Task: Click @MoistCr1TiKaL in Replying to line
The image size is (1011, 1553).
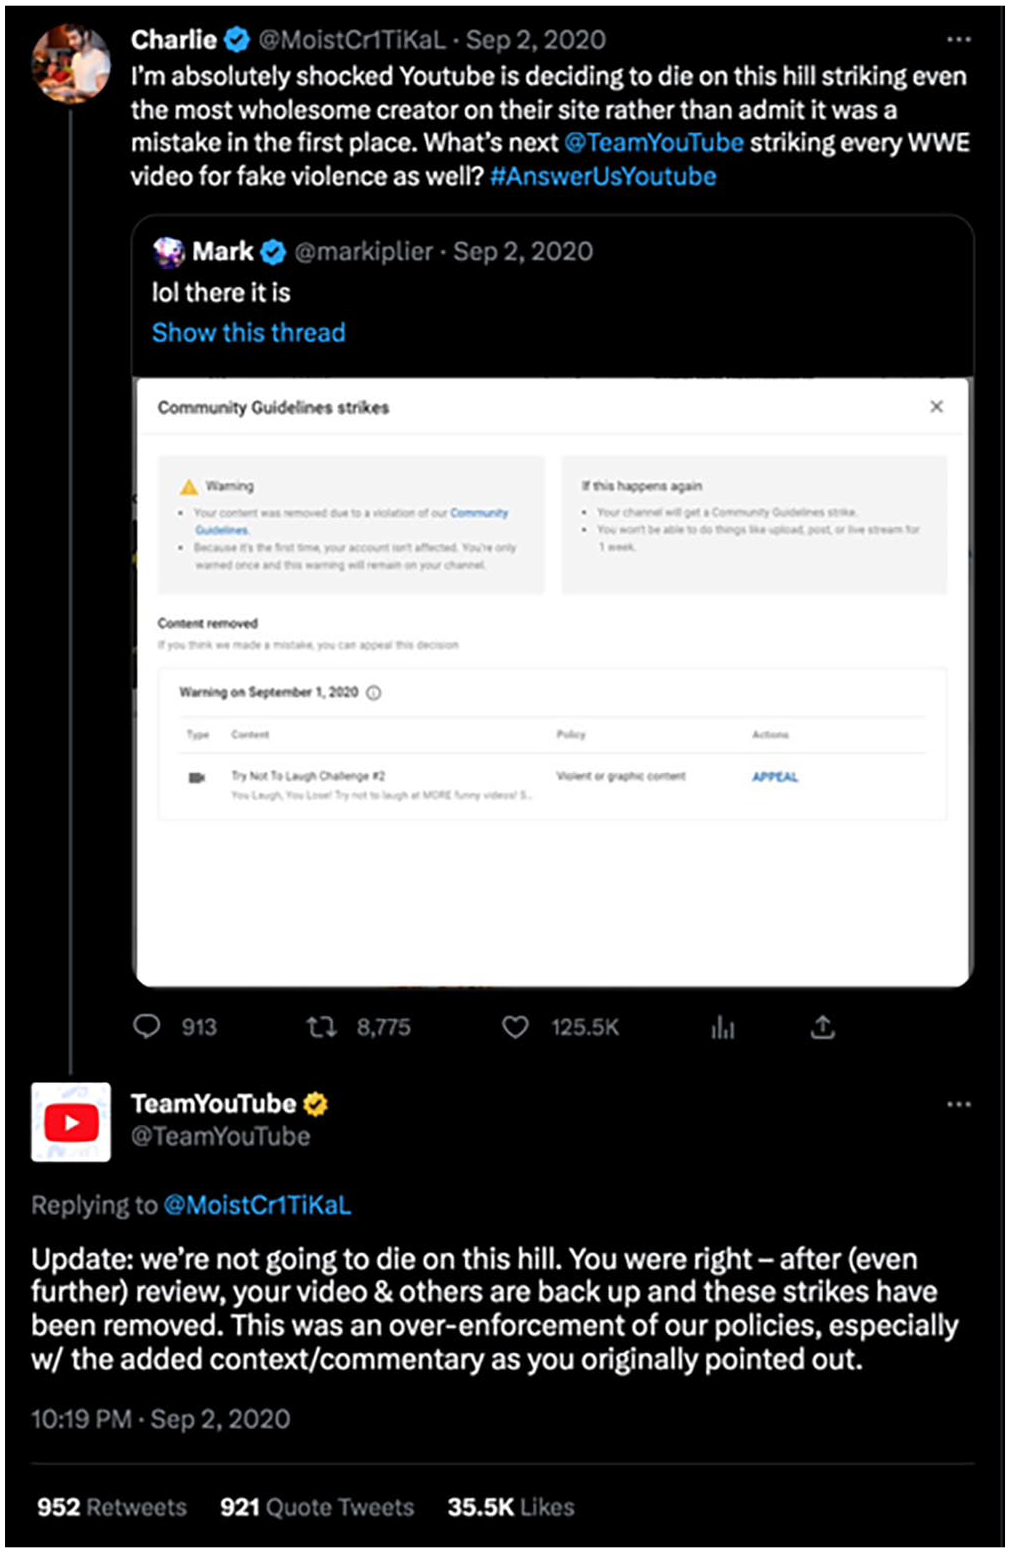Action: (257, 1205)
